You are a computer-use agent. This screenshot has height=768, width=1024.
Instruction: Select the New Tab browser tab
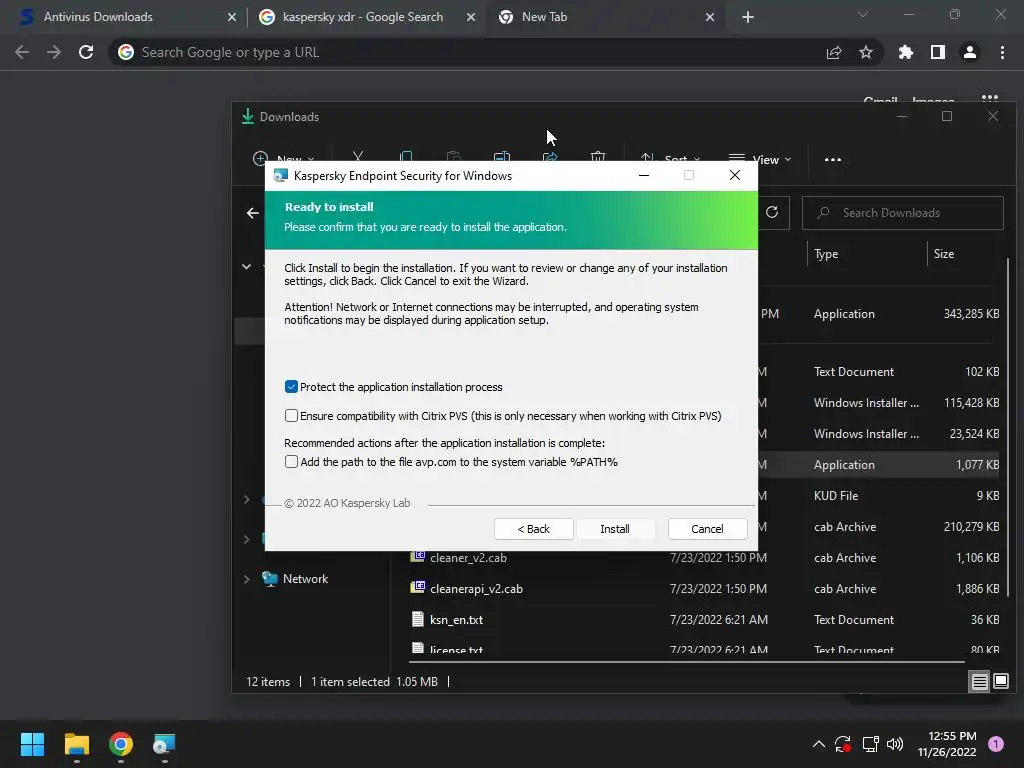tap(605, 17)
